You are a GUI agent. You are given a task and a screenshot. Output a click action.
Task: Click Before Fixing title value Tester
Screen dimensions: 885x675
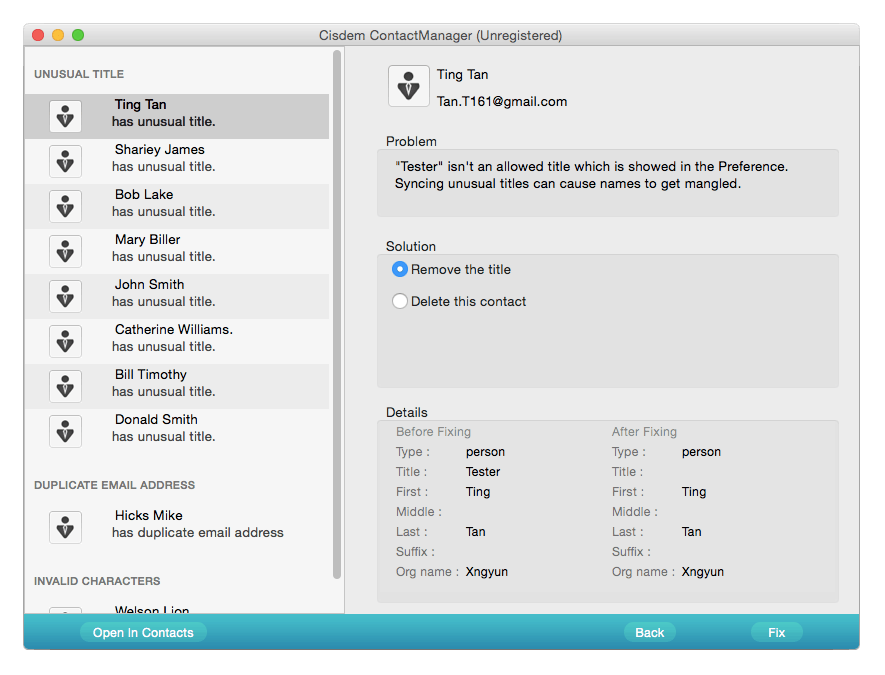click(x=483, y=472)
